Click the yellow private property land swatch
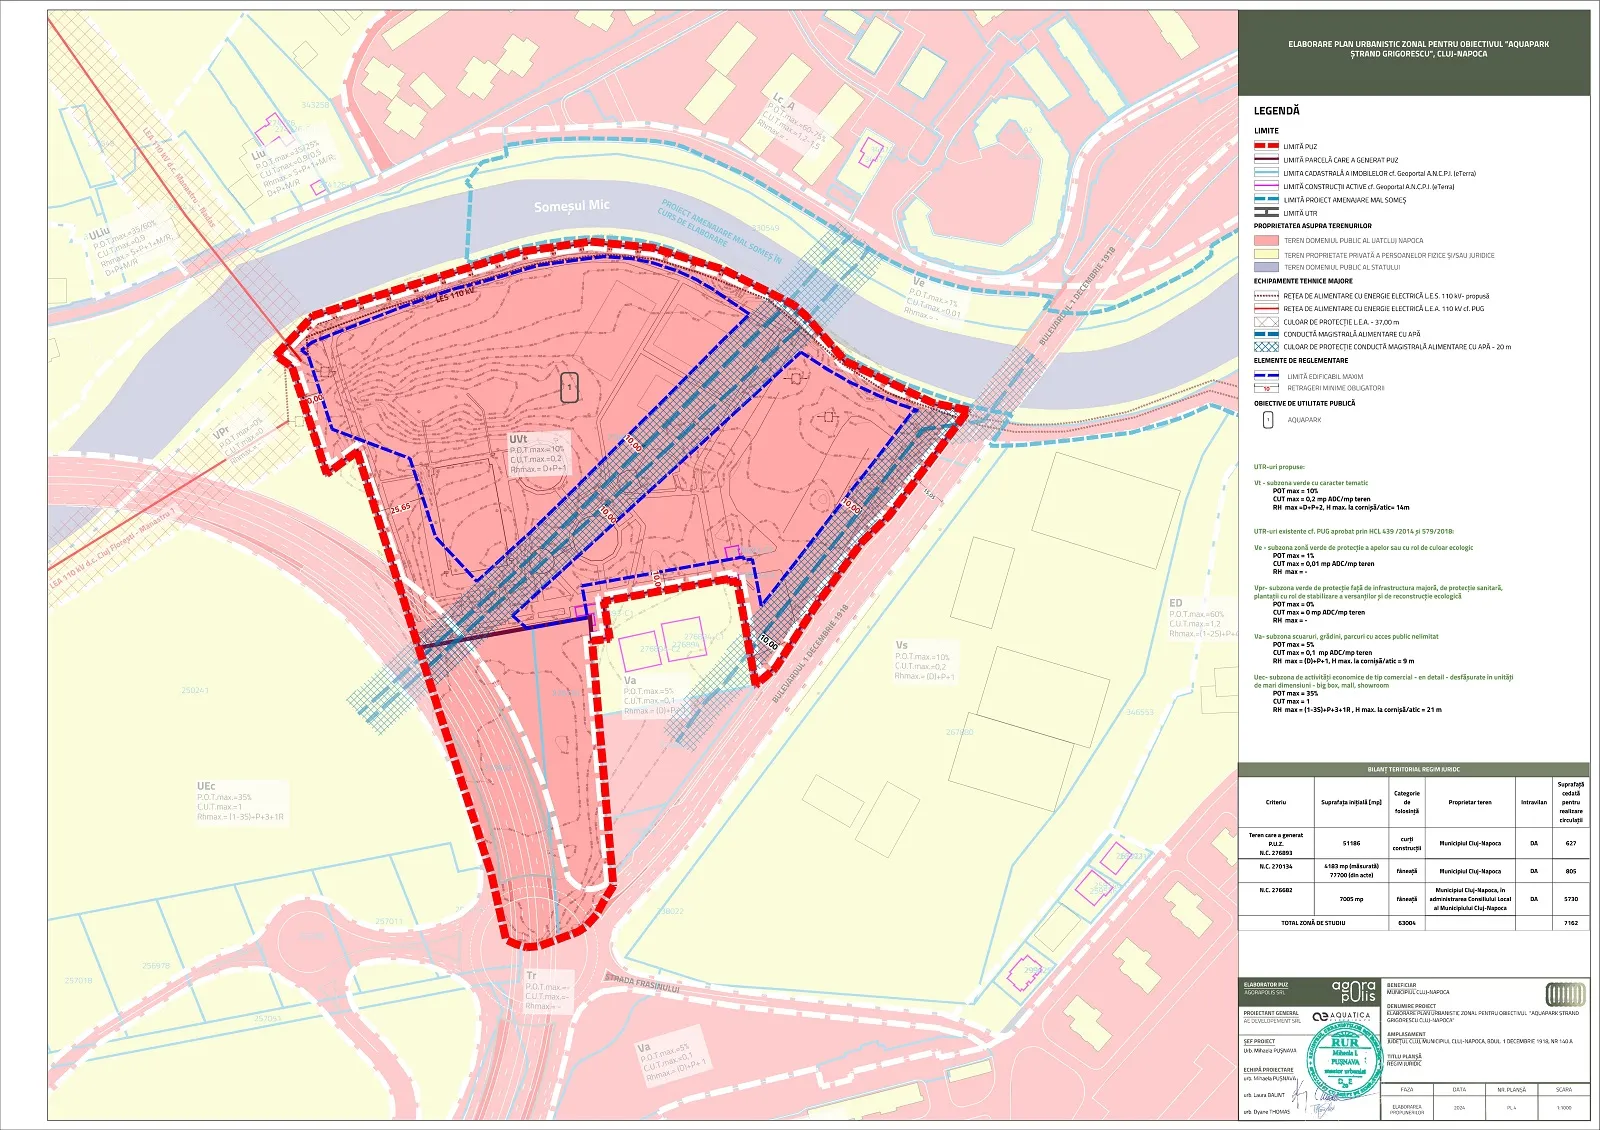This screenshot has height=1130, width=1600. pos(1266,255)
